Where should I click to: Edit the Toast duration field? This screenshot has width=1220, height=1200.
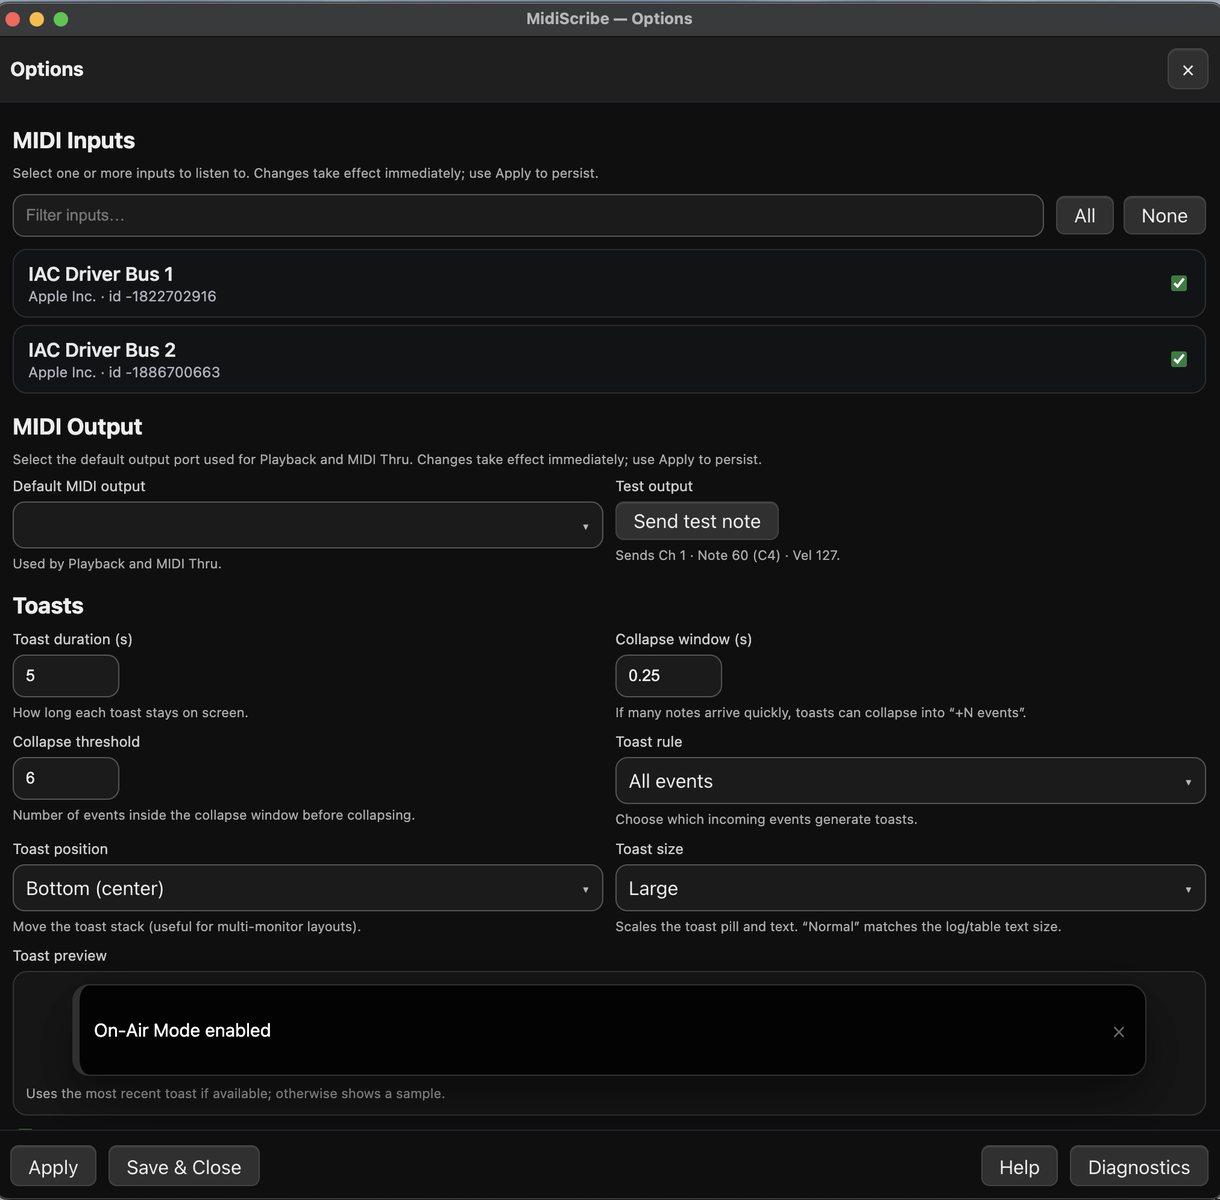[x=66, y=676]
